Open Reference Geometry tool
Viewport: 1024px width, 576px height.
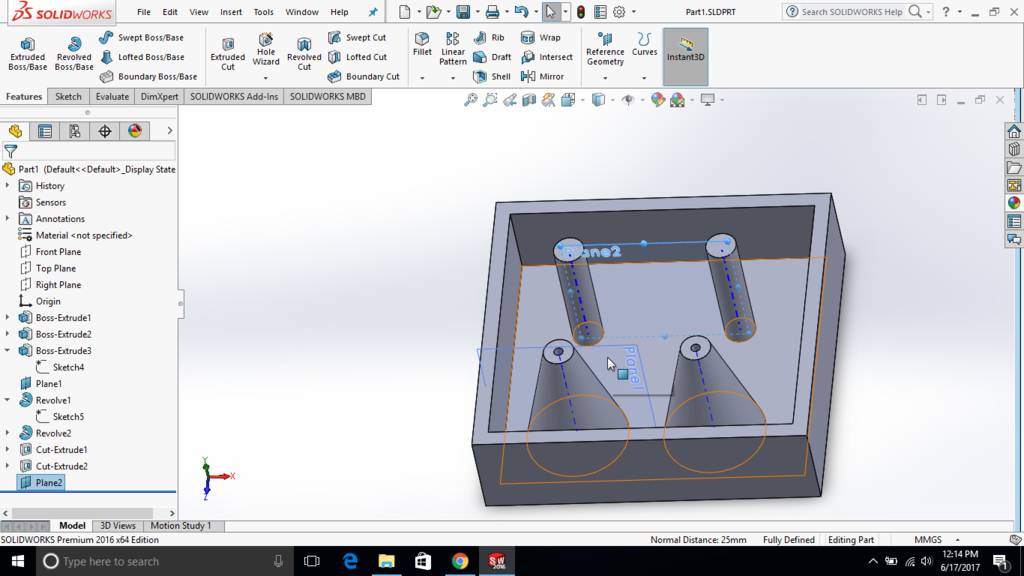[x=605, y=49]
